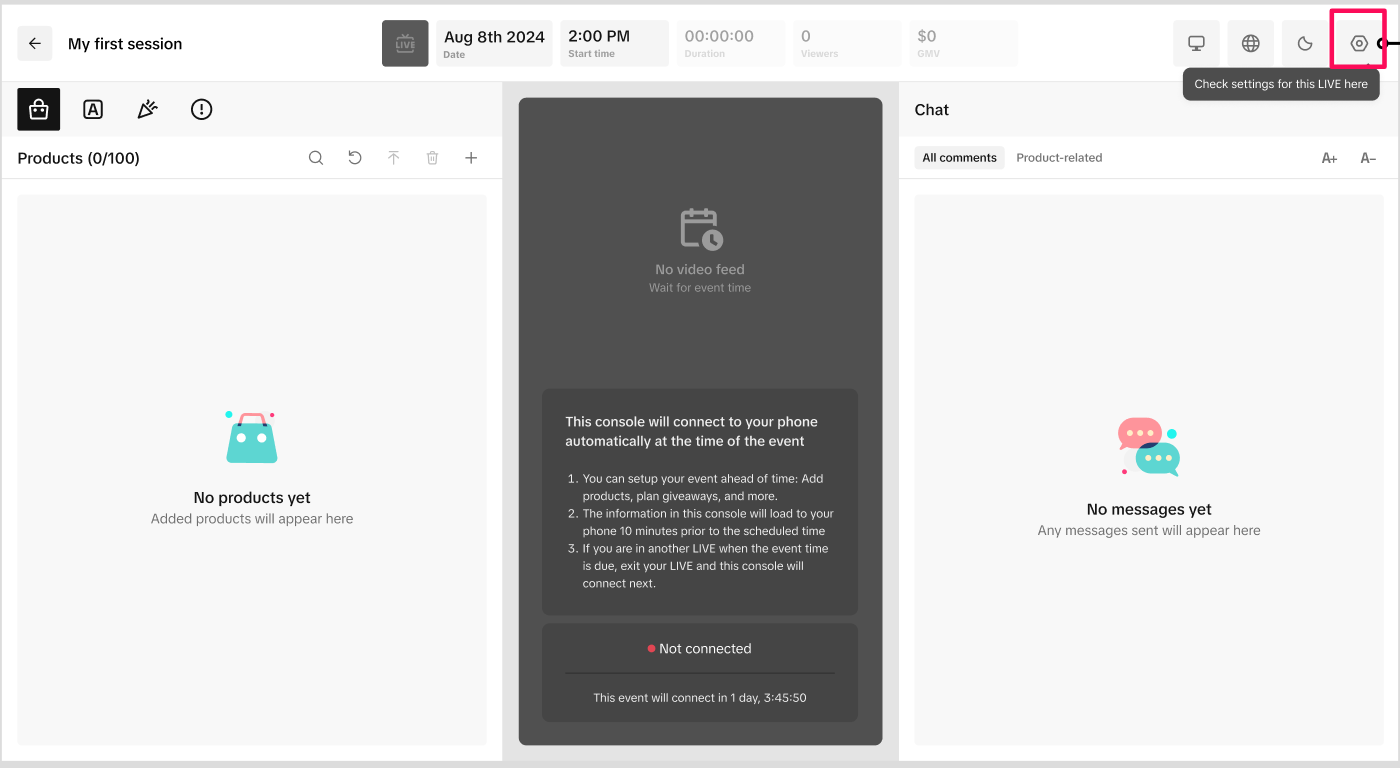This screenshot has height=768, width=1400.
Task: Open the exclamation alert tab icon
Action: click(x=201, y=110)
